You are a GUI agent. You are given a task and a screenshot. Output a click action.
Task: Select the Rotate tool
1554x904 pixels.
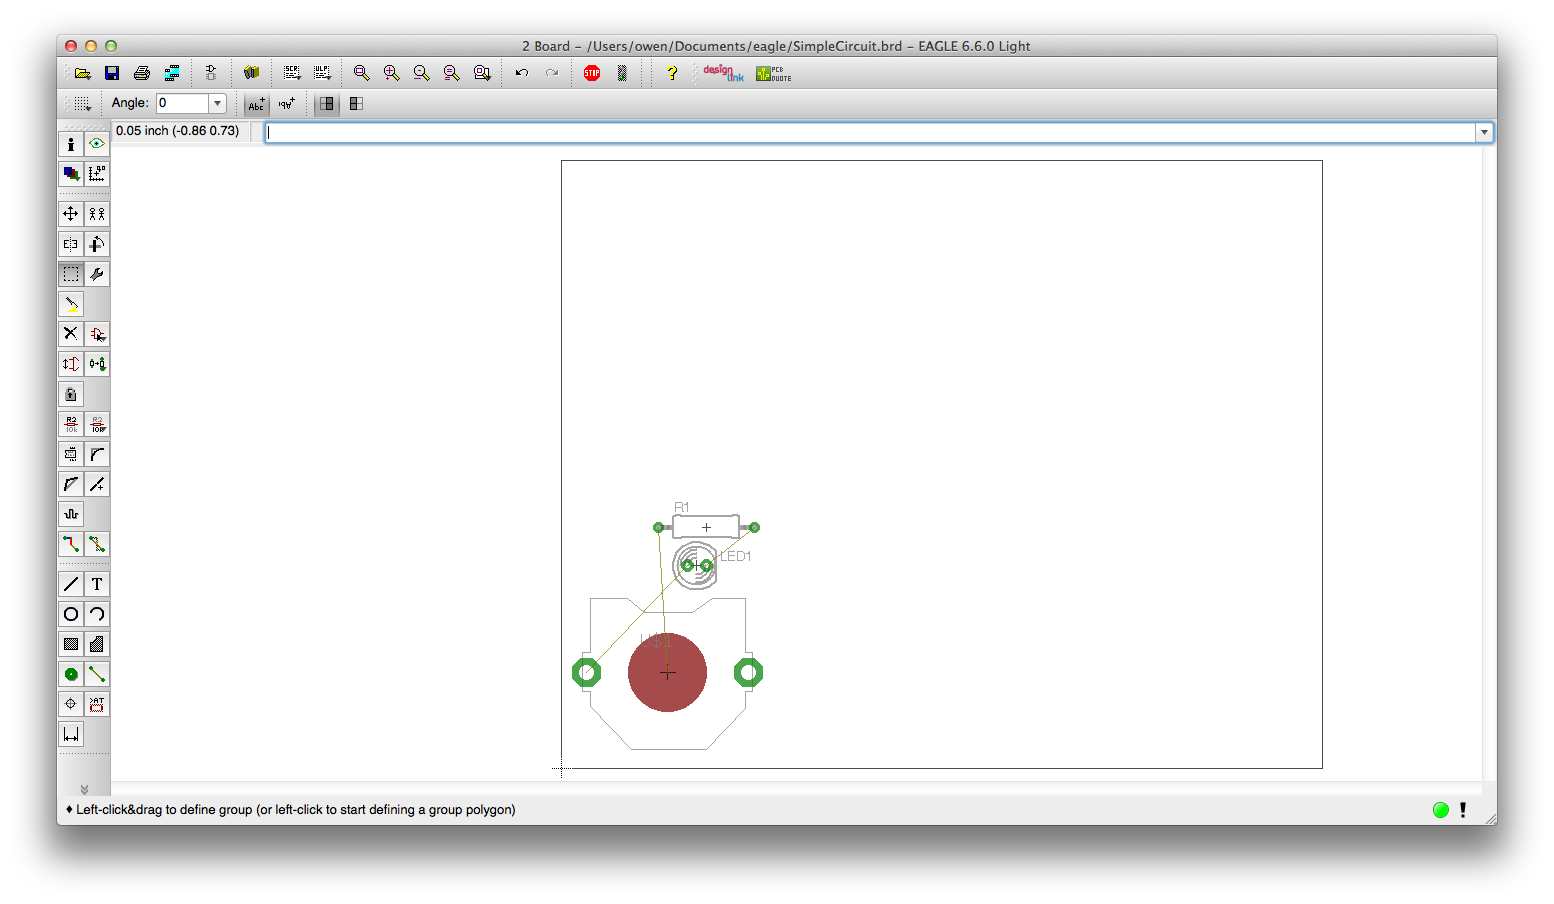(x=97, y=244)
